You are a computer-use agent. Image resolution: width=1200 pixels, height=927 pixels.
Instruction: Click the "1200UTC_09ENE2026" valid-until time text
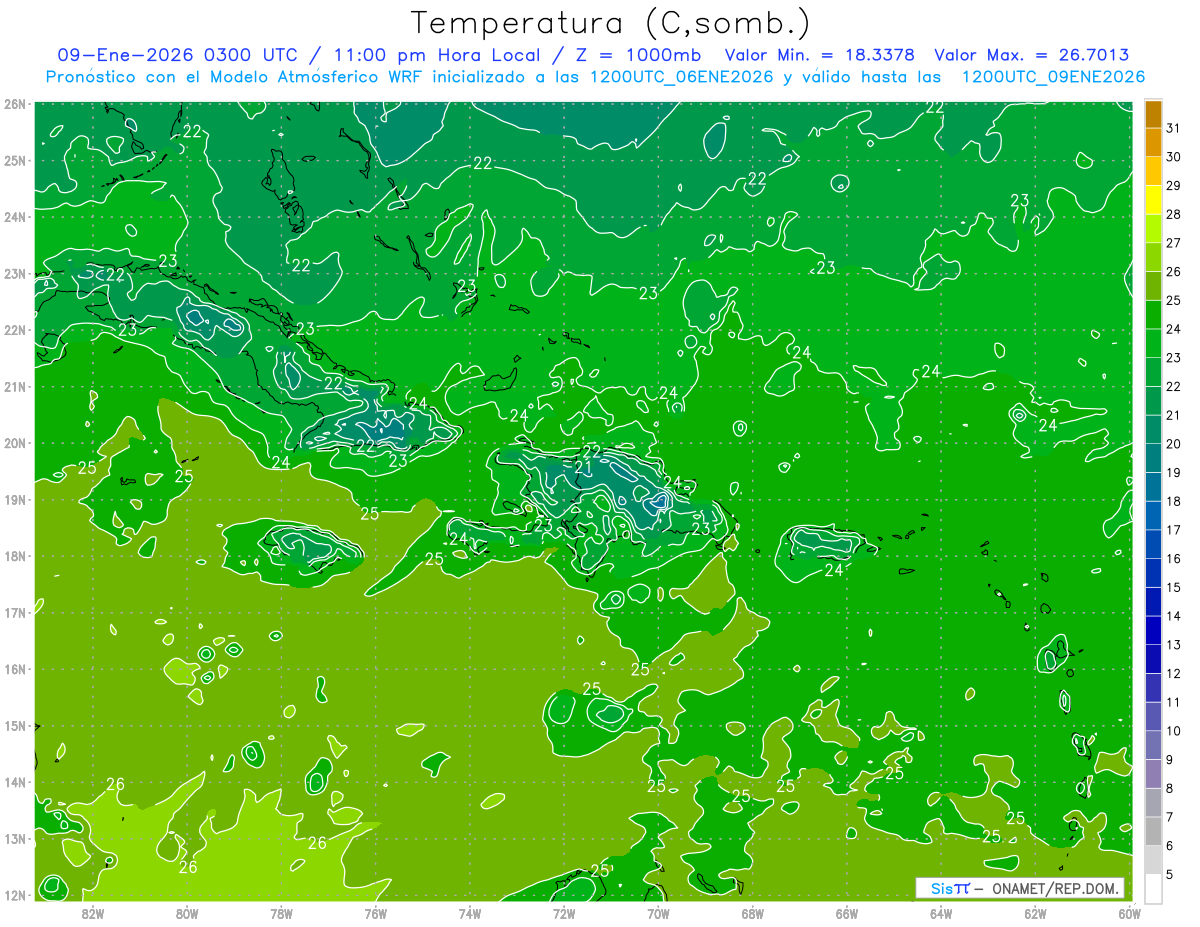click(x=1053, y=77)
